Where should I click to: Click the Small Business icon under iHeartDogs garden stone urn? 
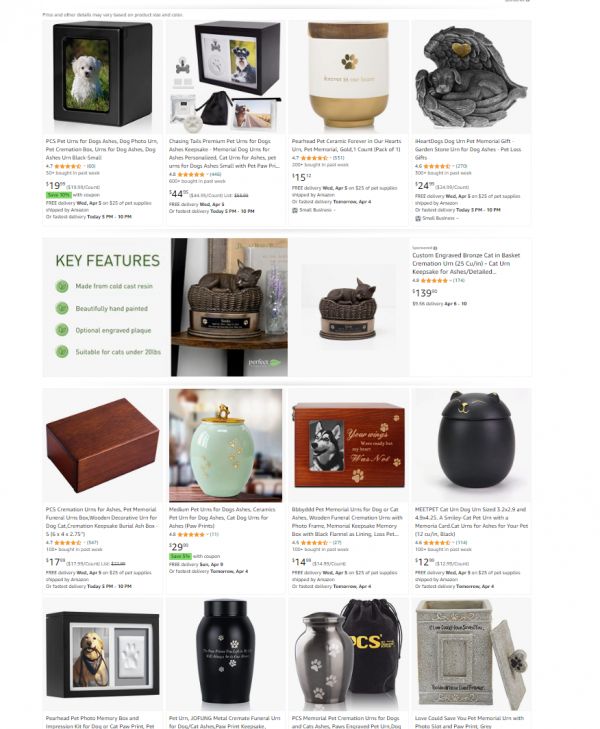[418, 218]
